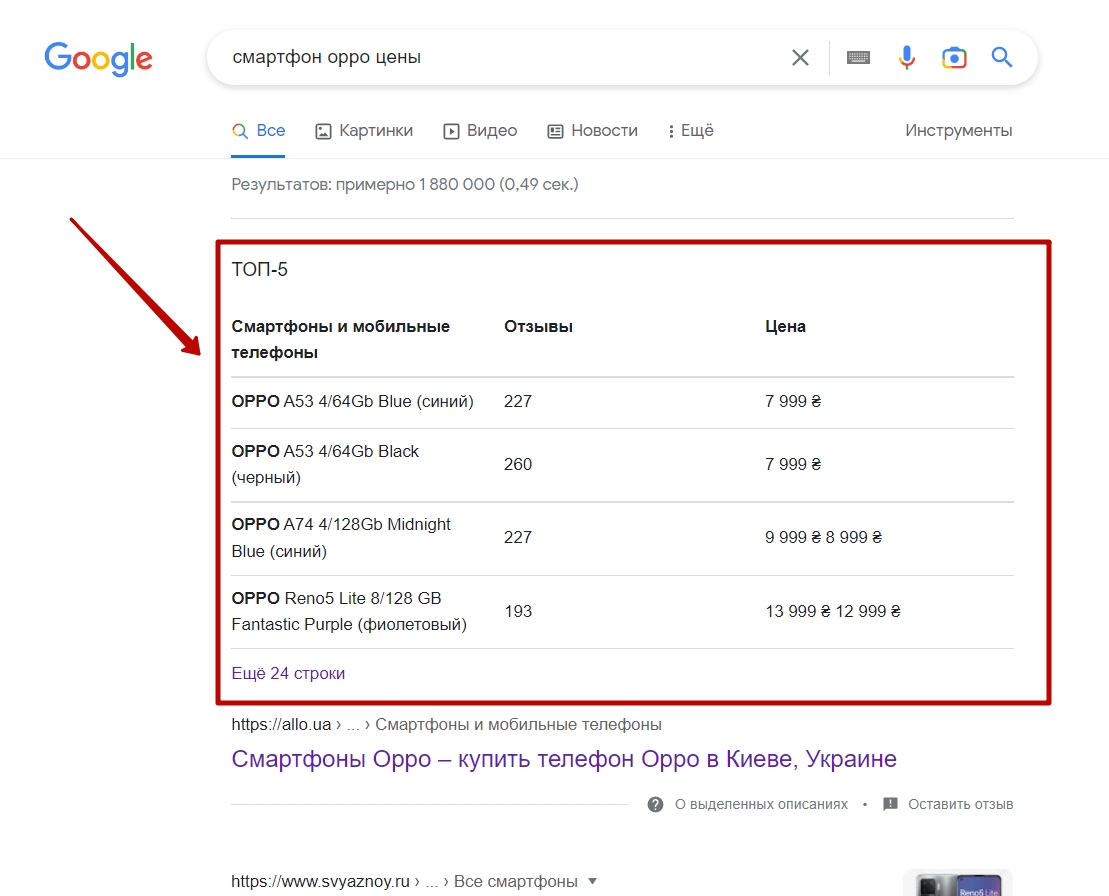This screenshot has height=896, width=1109.
Task: Click the Google logo
Action: point(98,58)
